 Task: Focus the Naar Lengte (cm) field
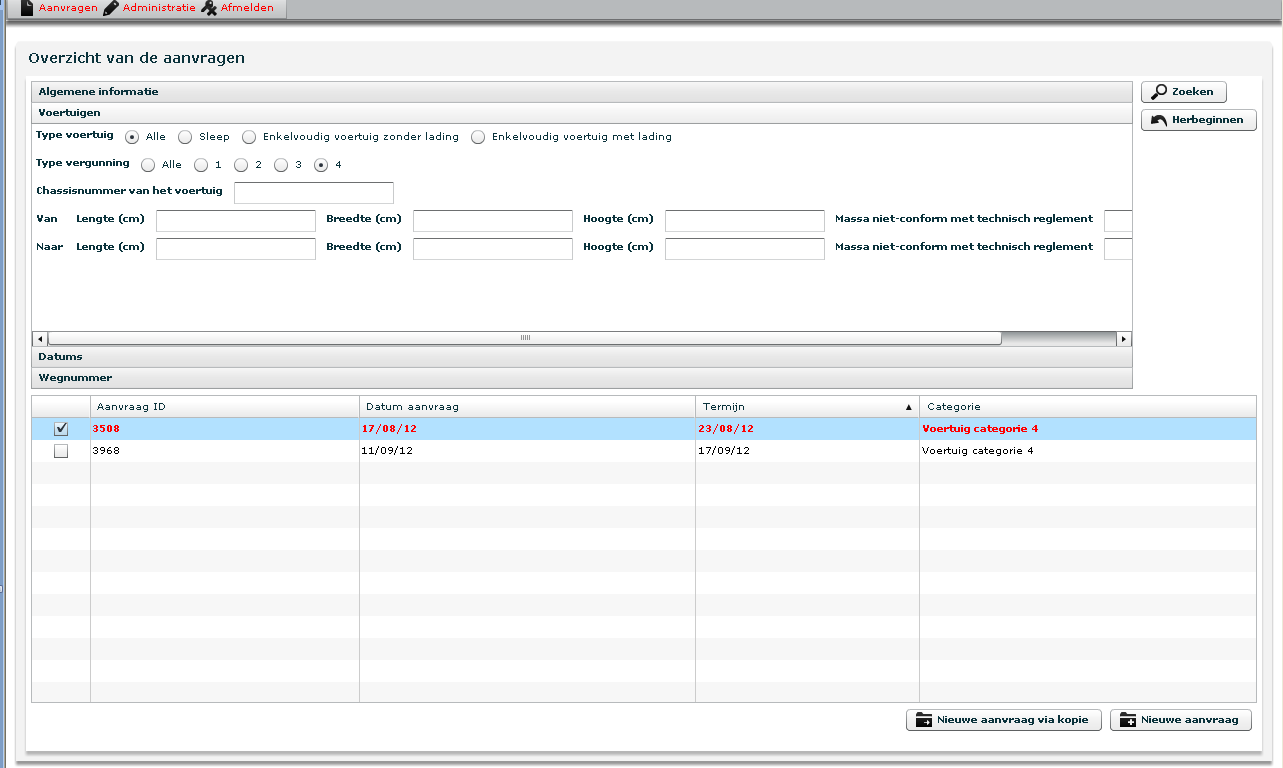236,249
